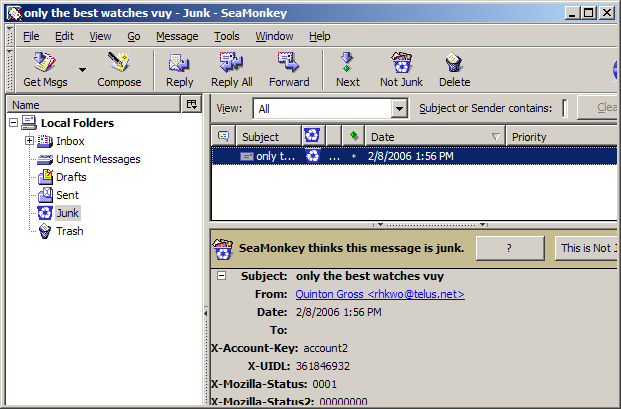Screen dimensions: 621x409
Task: Mark message as Not Junk
Action: 402,69
